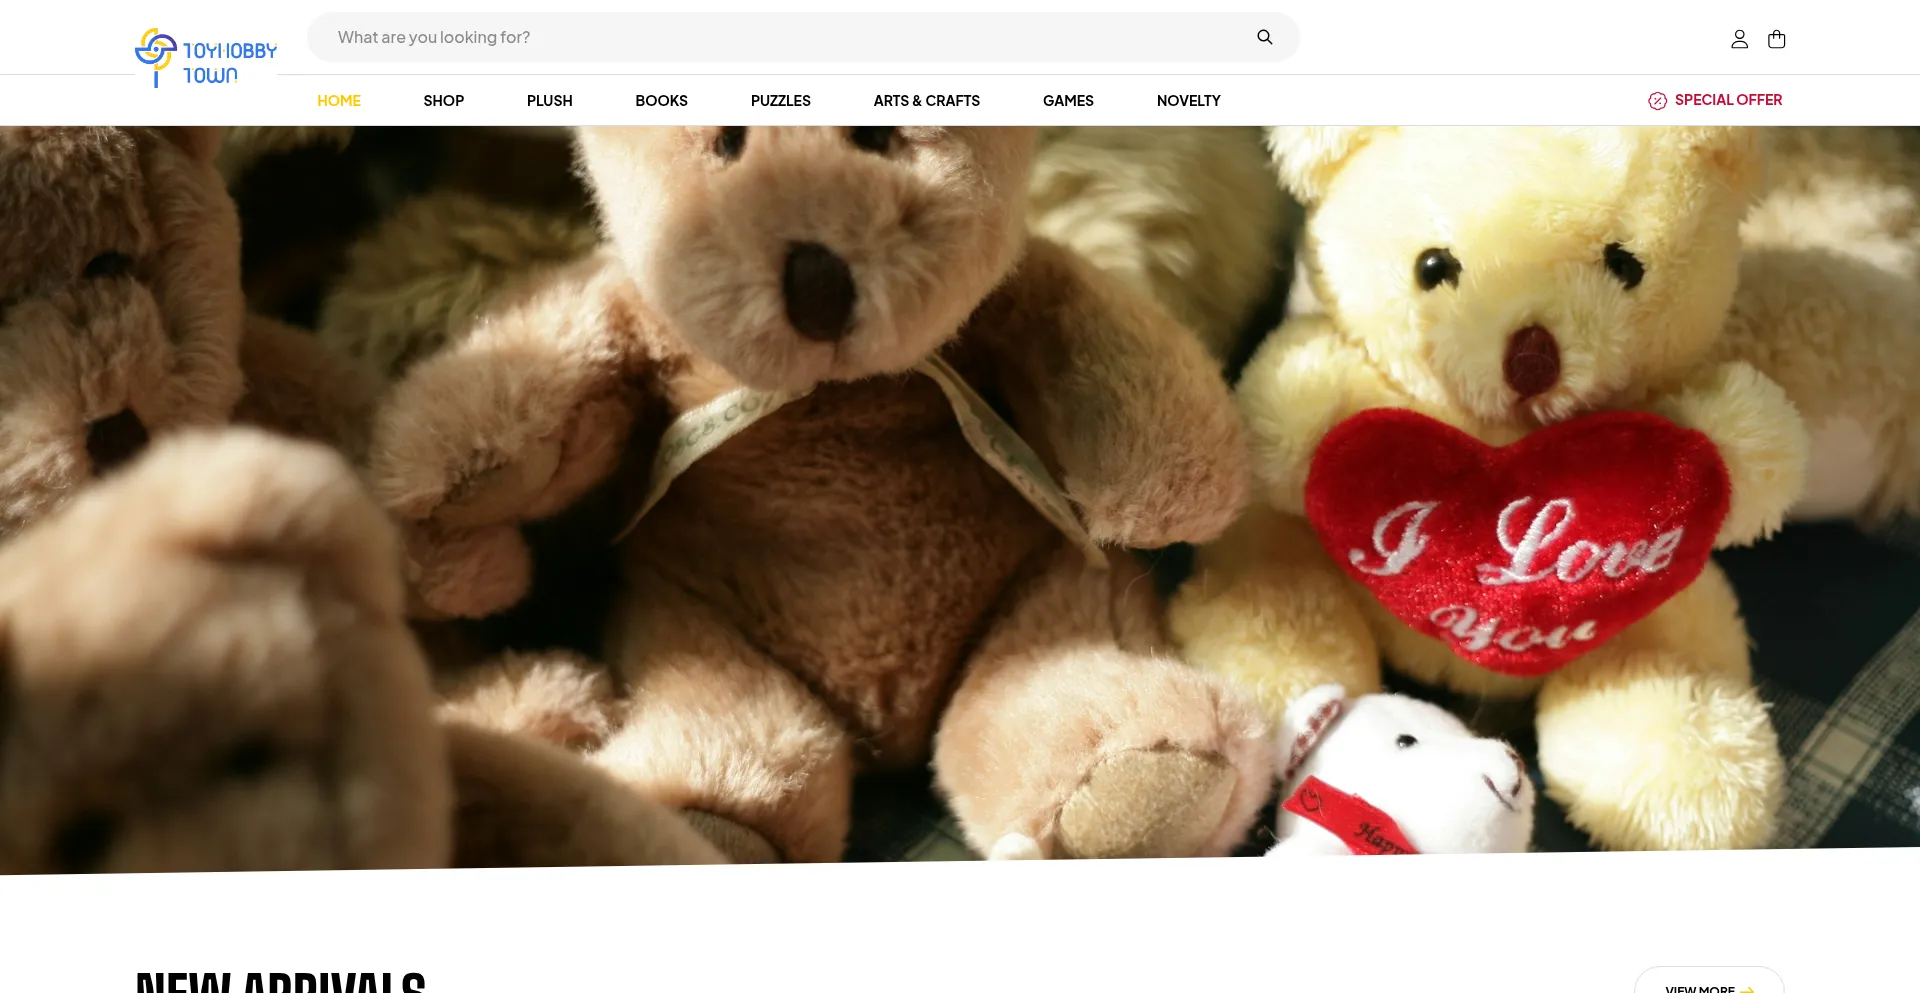Image resolution: width=1920 pixels, height=993 pixels.
Task: Click the New Arrivals section heading
Action: pos(281,980)
